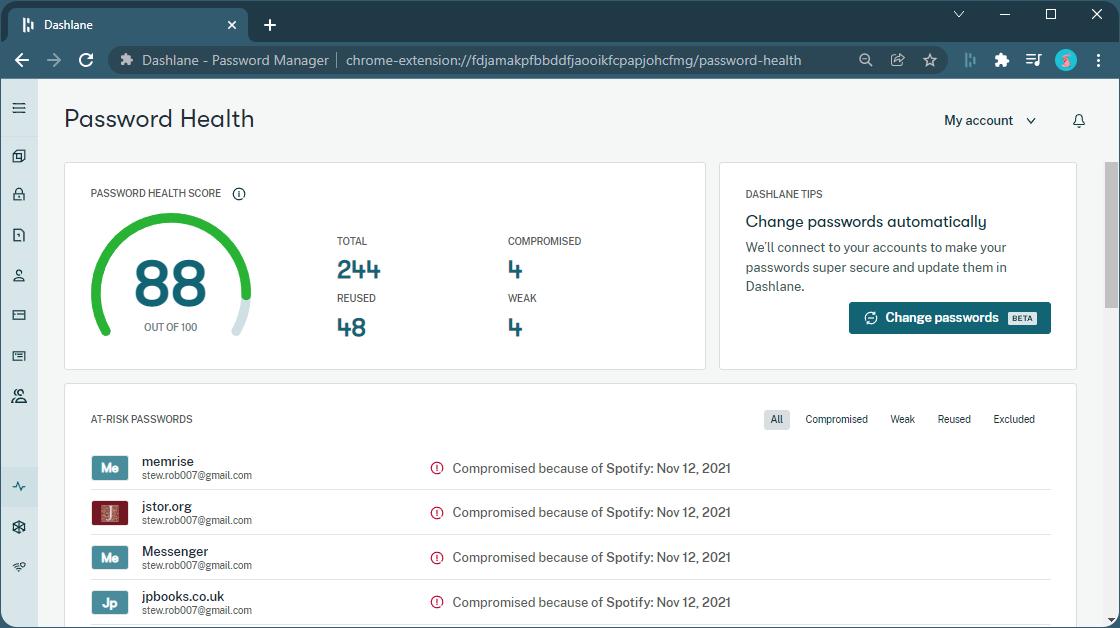Screen dimensions: 1120x628
Task: Click the Reused count 48
Action: (351, 327)
